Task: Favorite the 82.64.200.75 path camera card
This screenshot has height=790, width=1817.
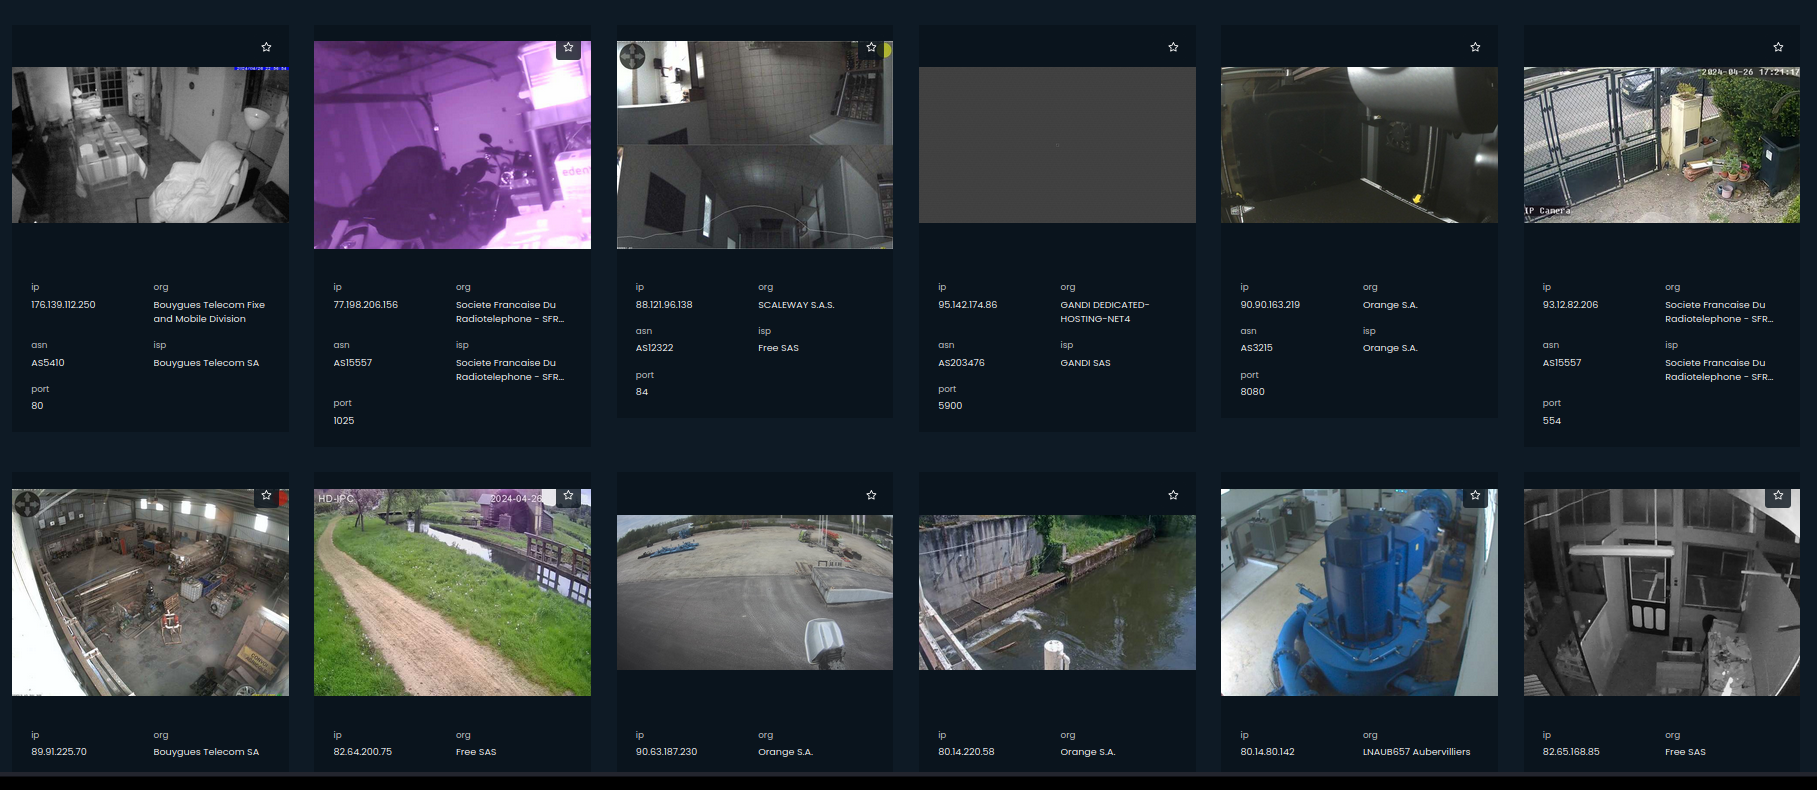Action: [x=568, y=495]
